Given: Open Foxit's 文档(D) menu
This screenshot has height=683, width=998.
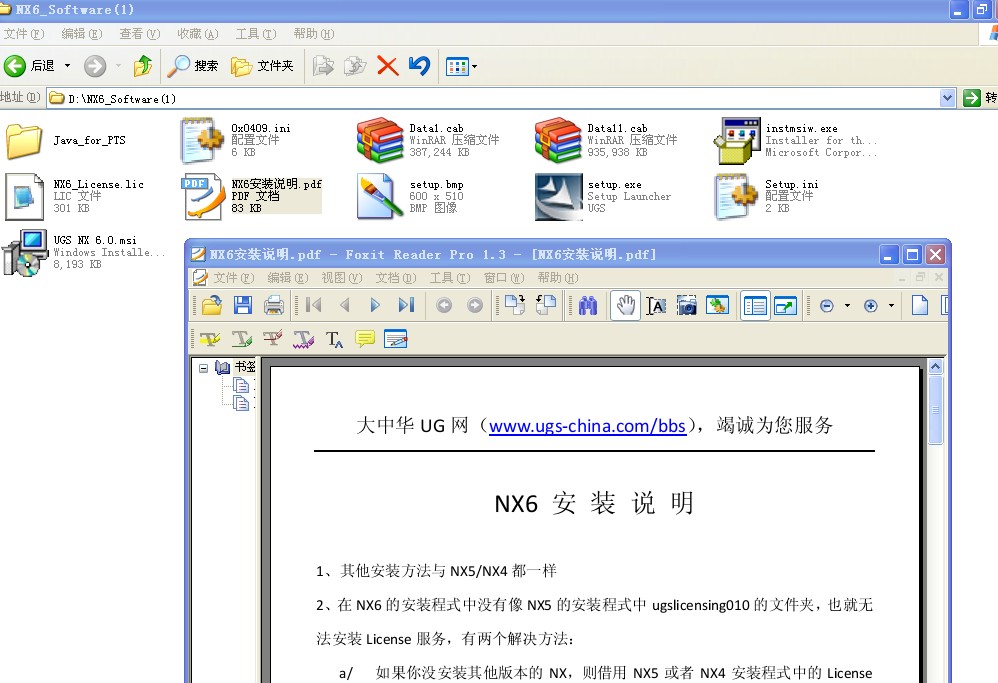Looking at the screenshot, I should pyautogui.click(x=396, y=278).
